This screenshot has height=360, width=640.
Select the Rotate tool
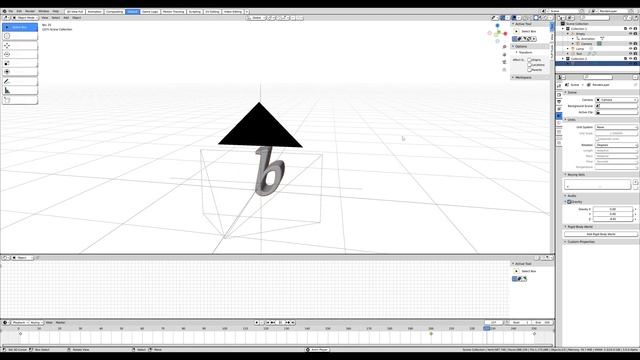coord(20,54)
